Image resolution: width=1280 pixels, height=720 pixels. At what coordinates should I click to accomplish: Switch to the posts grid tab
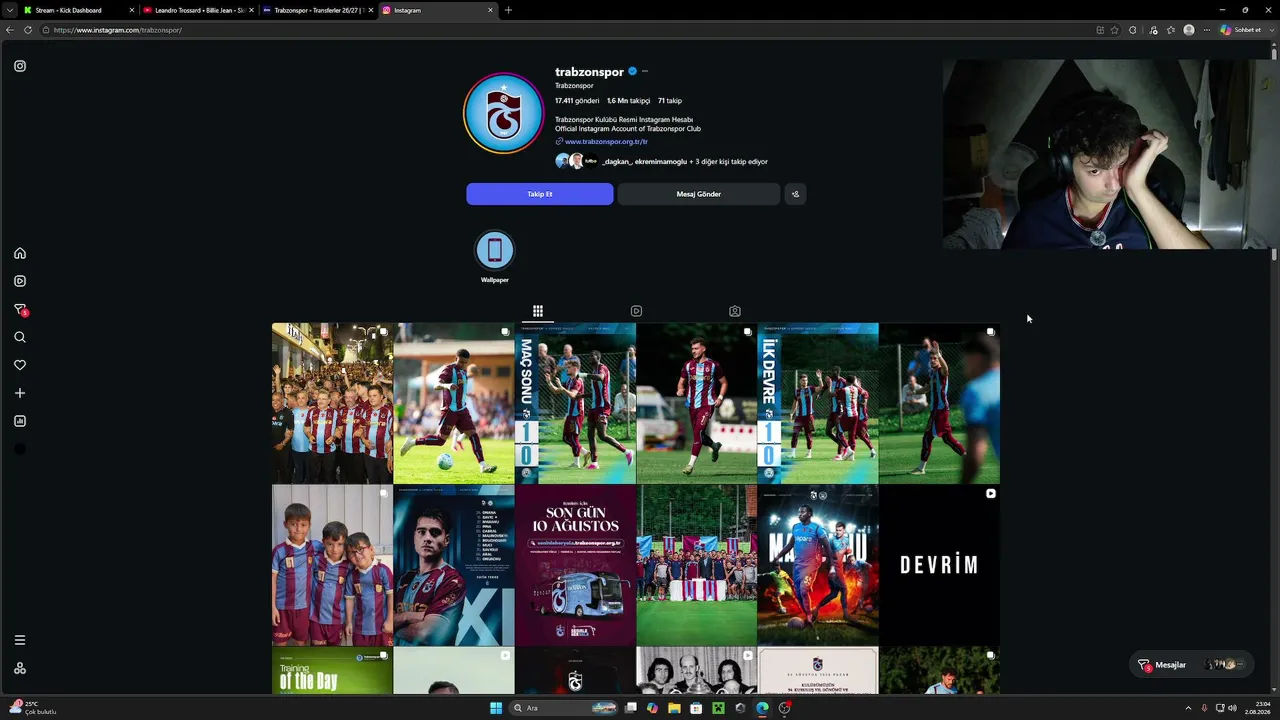click(x=537, y=311)
